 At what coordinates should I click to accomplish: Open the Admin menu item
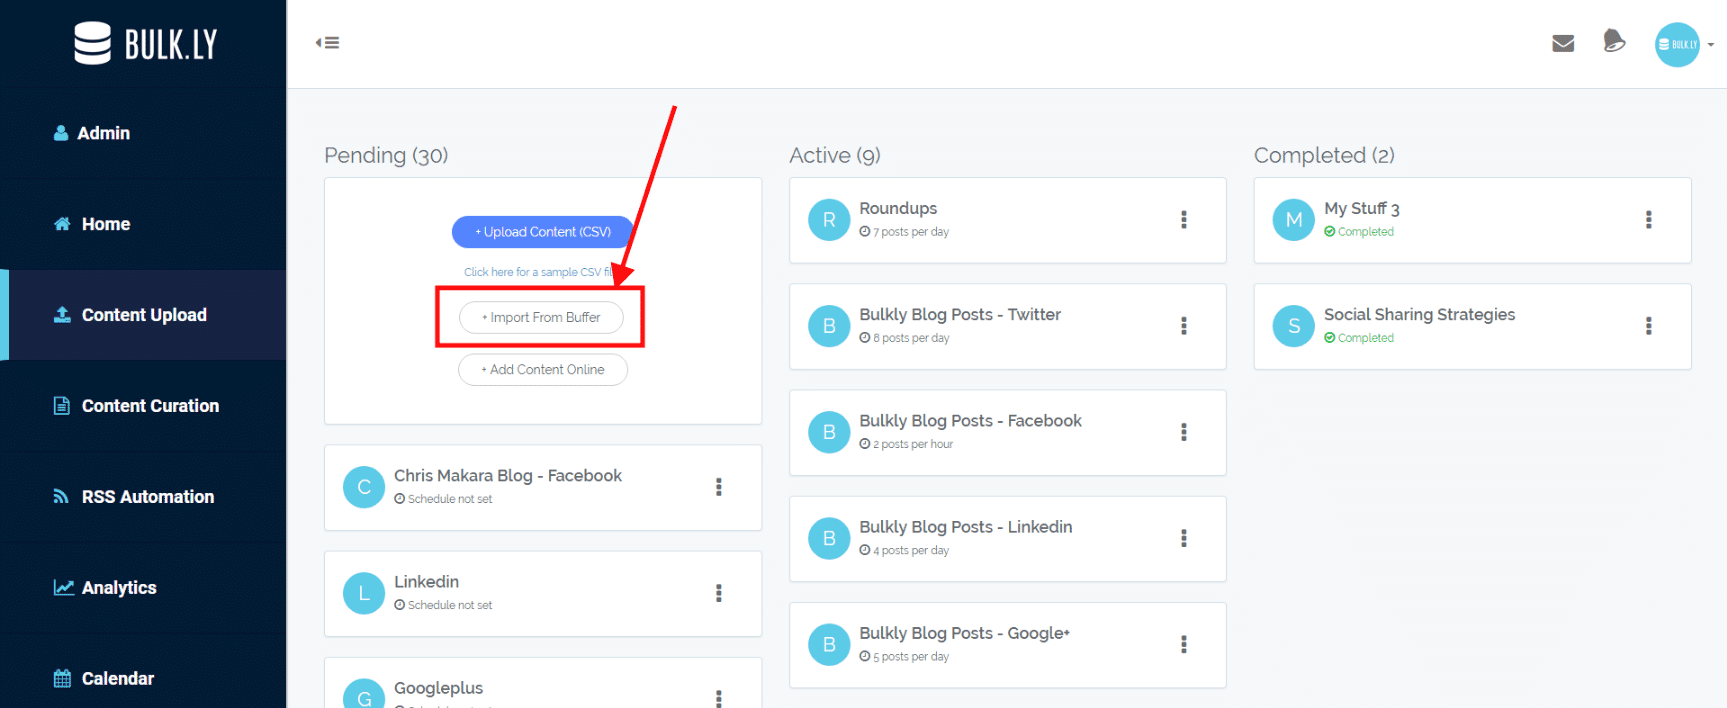tap(143, 133)
